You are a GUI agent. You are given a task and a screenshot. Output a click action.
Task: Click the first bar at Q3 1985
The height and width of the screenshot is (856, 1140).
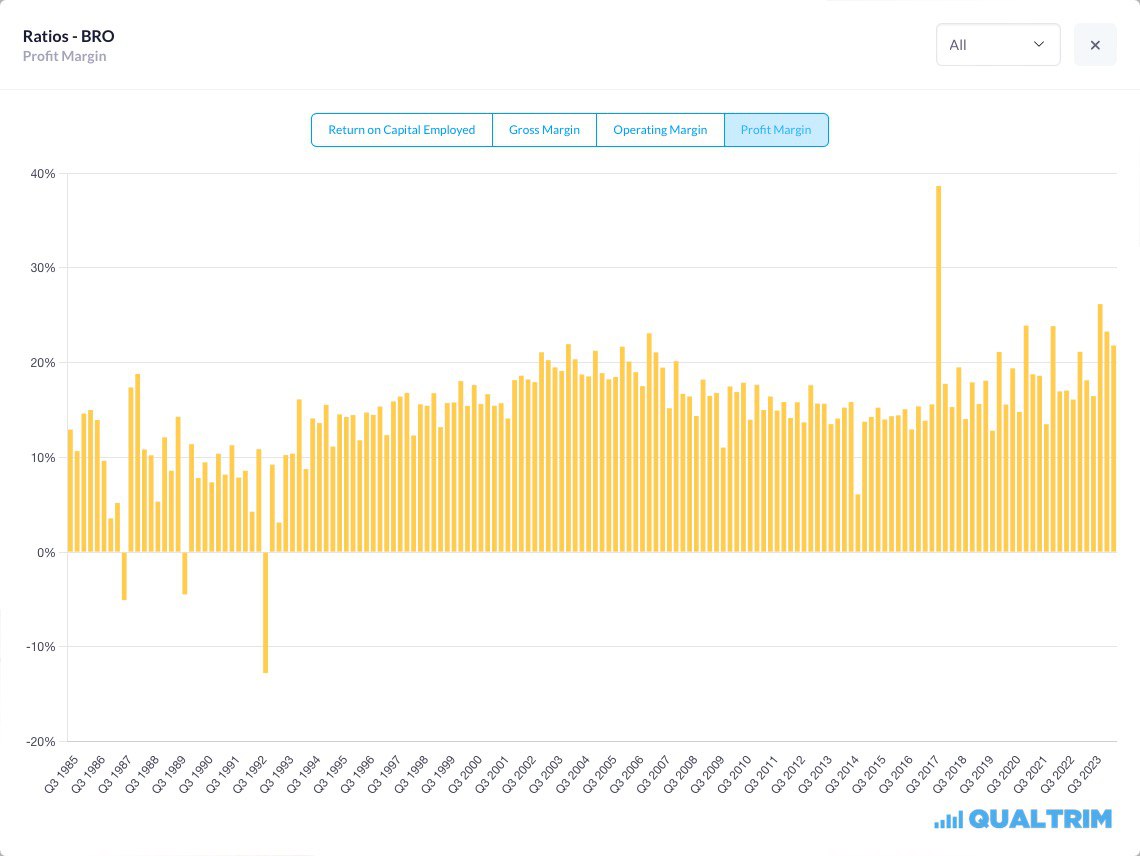[70, 490]
